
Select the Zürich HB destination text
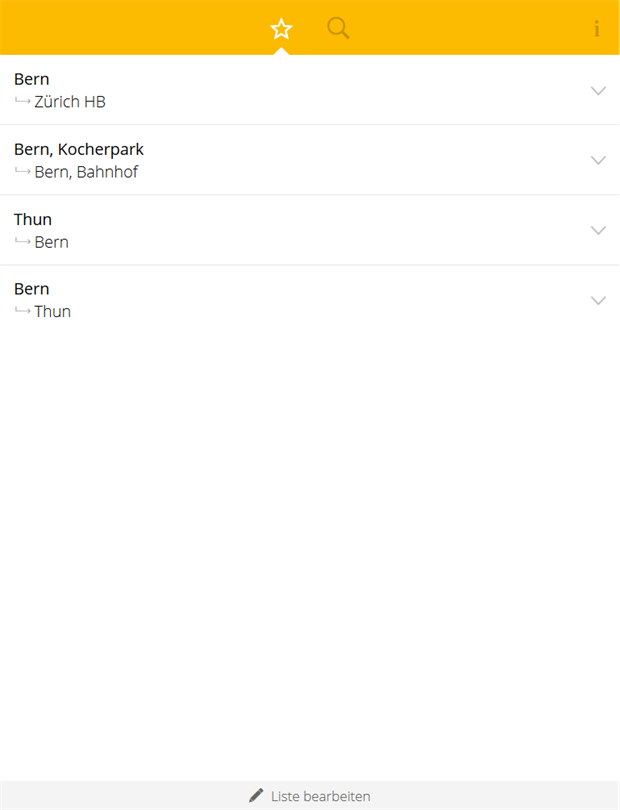70,102
